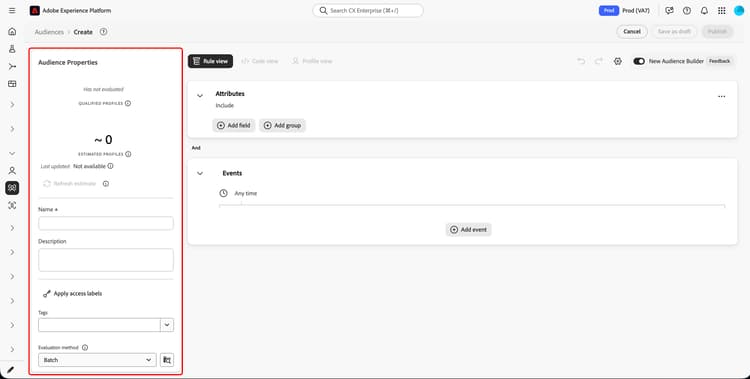Open Profiles person icon in sidebar
Viewport: 750px width, 379px height.
pyautogui.click(x=12, y=170)
